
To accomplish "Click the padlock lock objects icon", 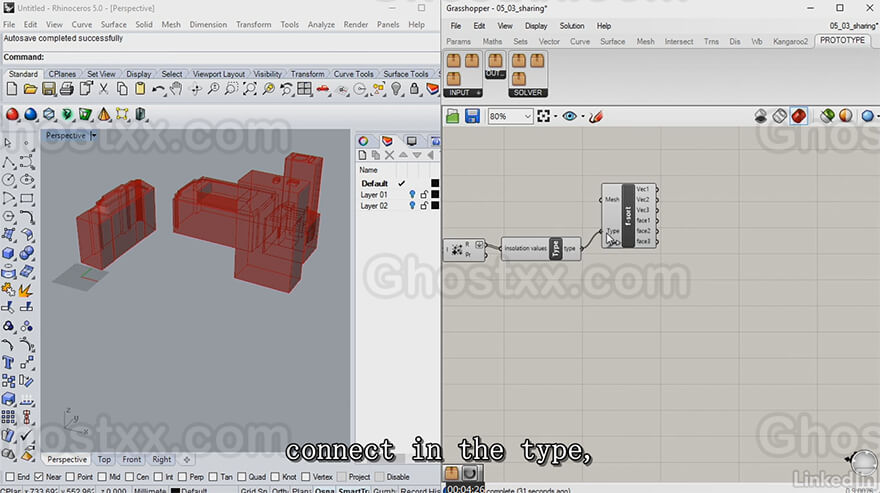I will click(x=414, y=89).
